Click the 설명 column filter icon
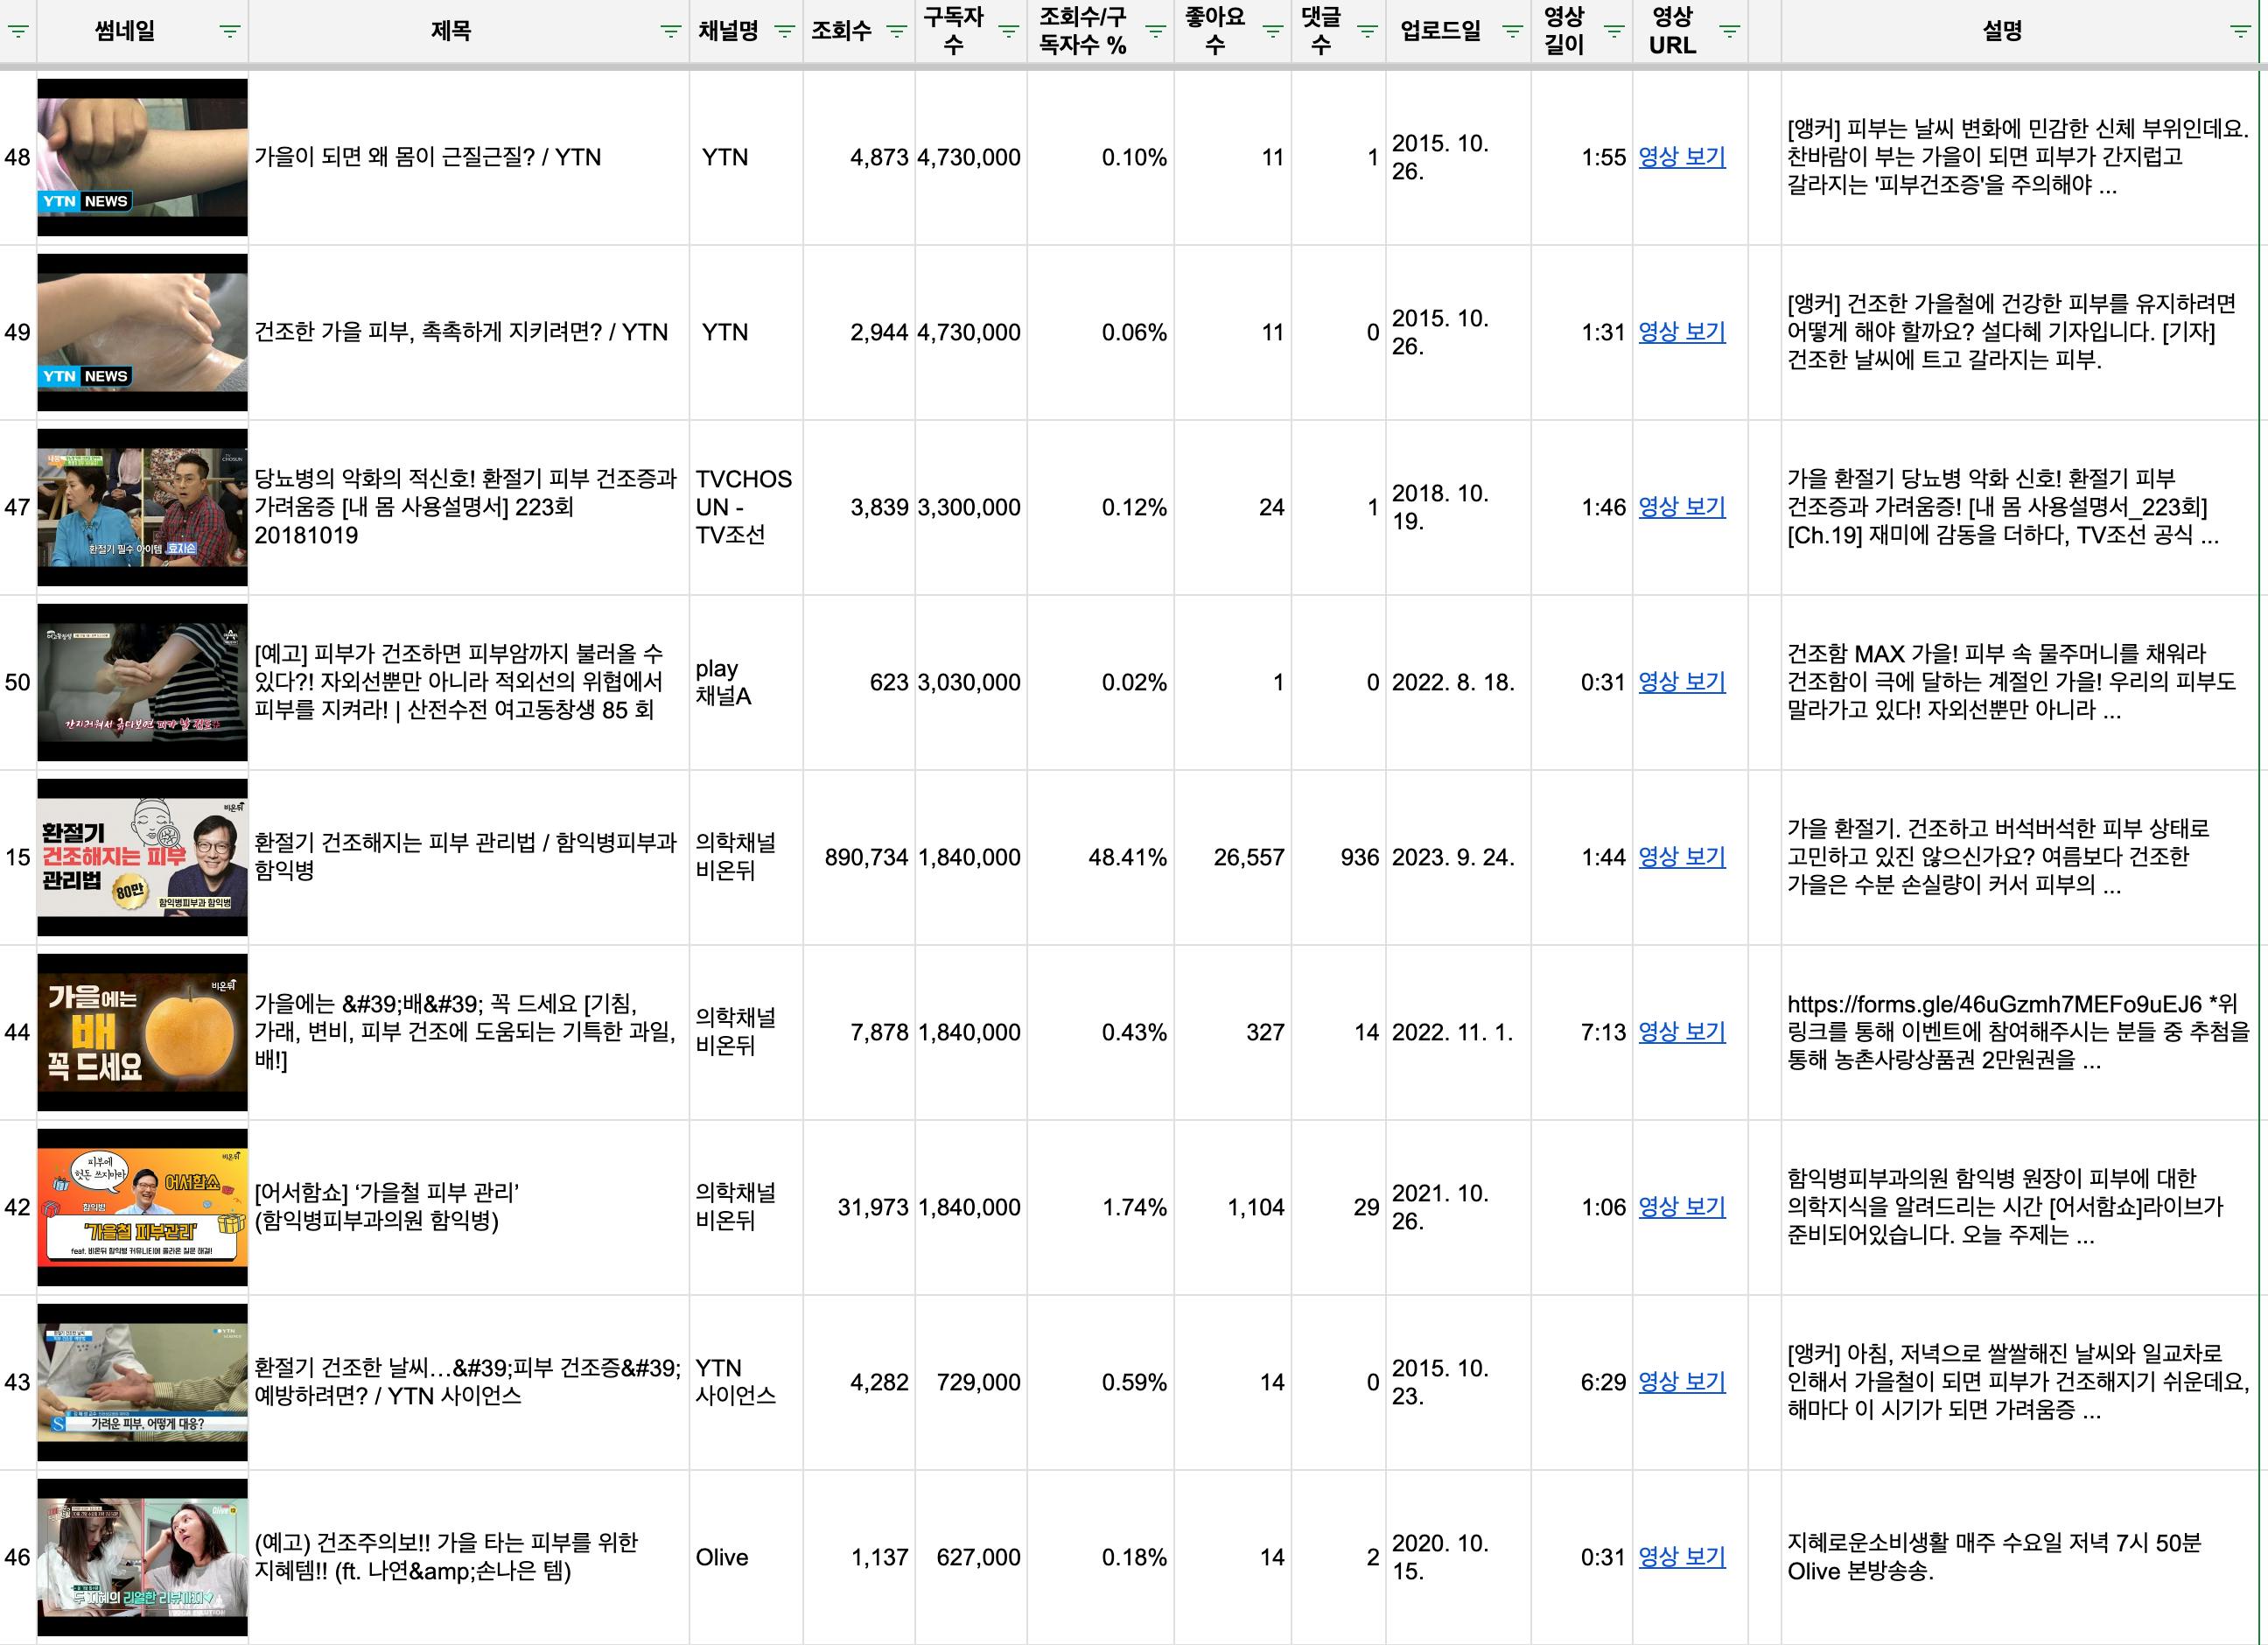 pyautogui.click(x=2240, y=31)
